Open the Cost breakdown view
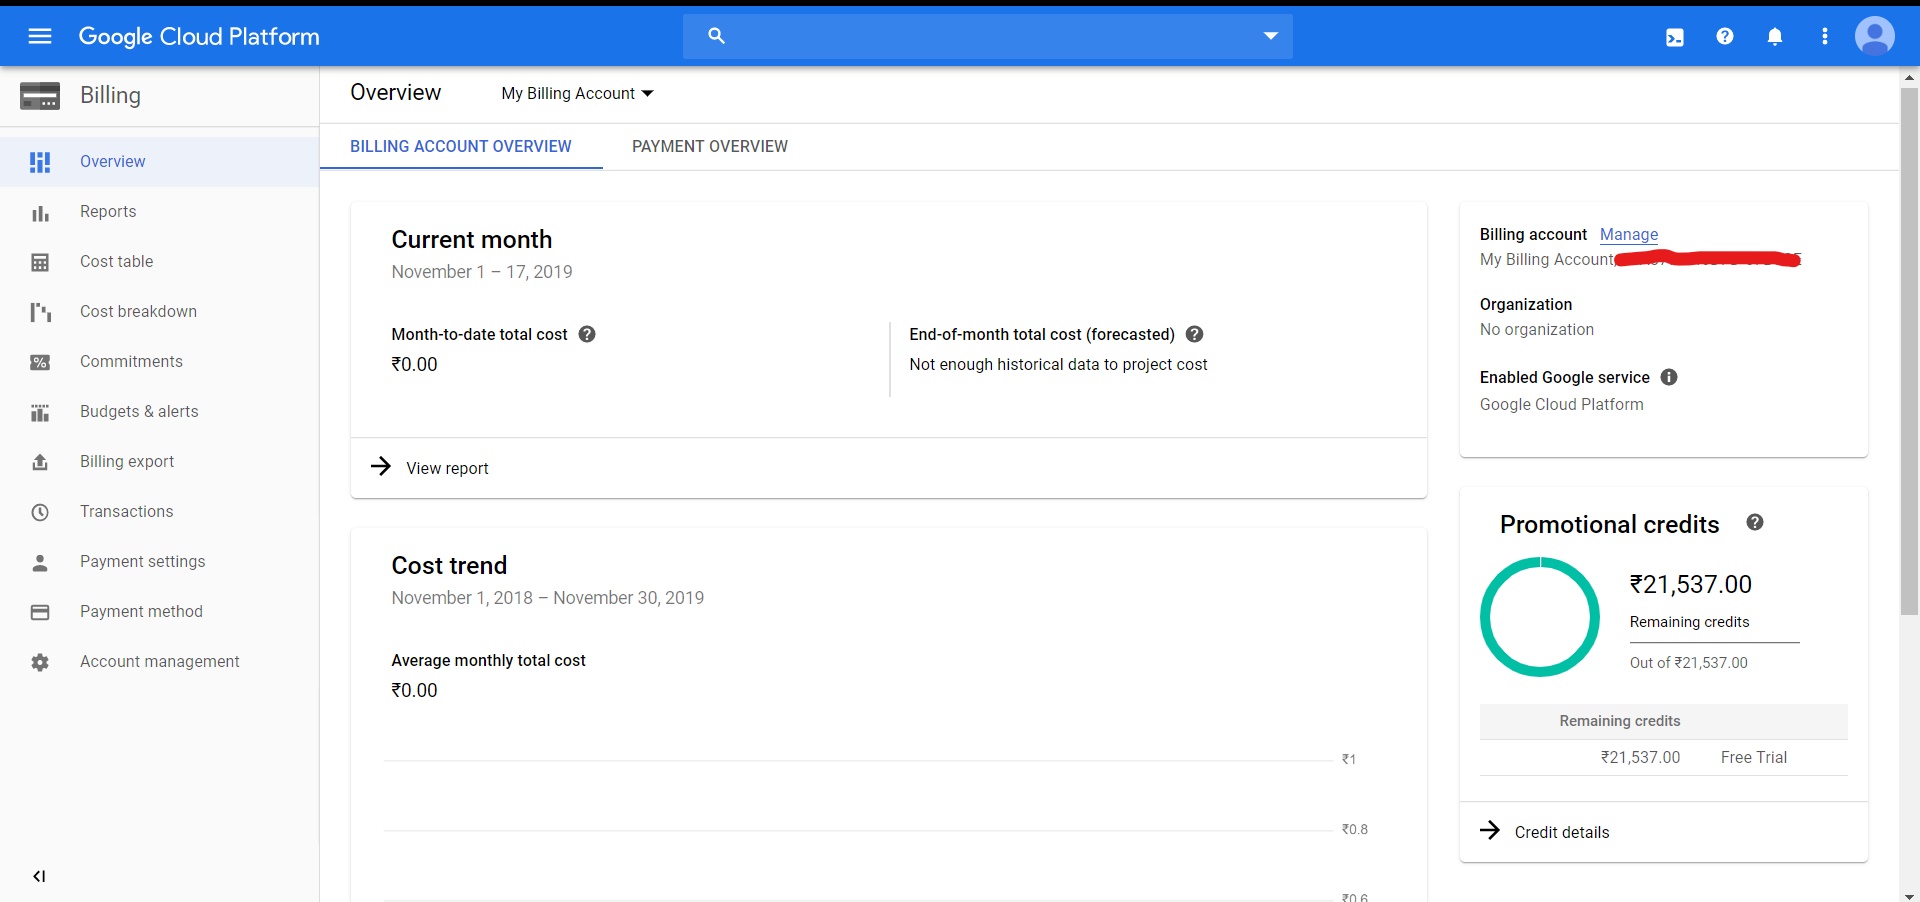The image size is (1920, 902). click(x=139, y=311)
